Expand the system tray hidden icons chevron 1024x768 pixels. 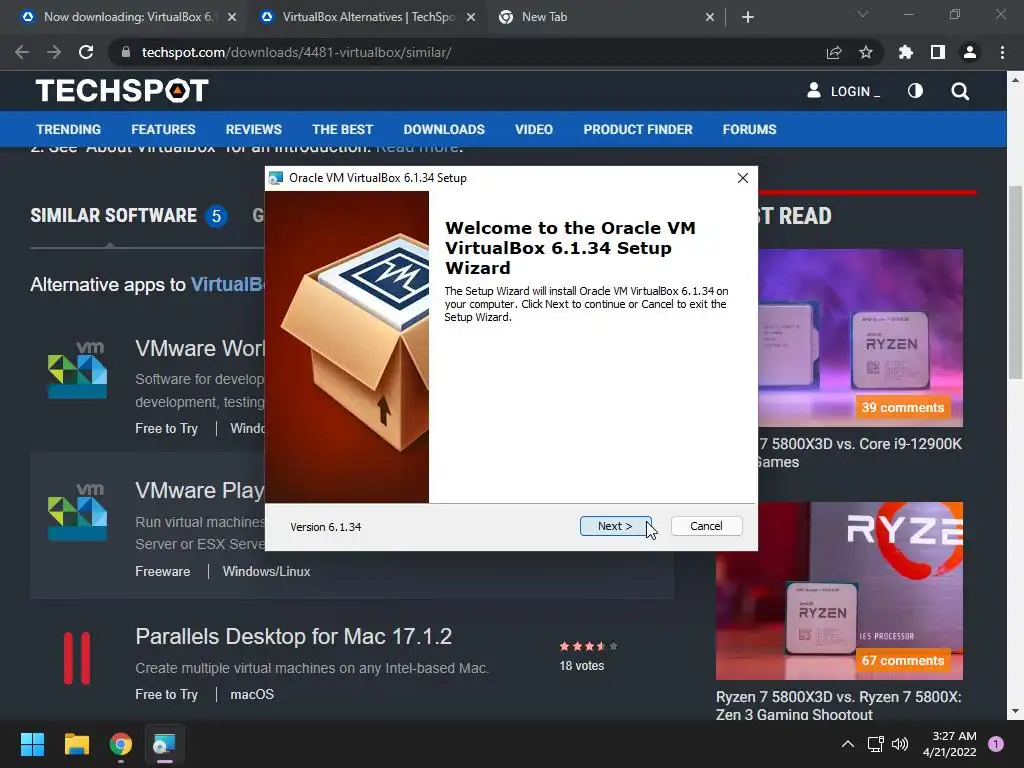tap(848, 744)
